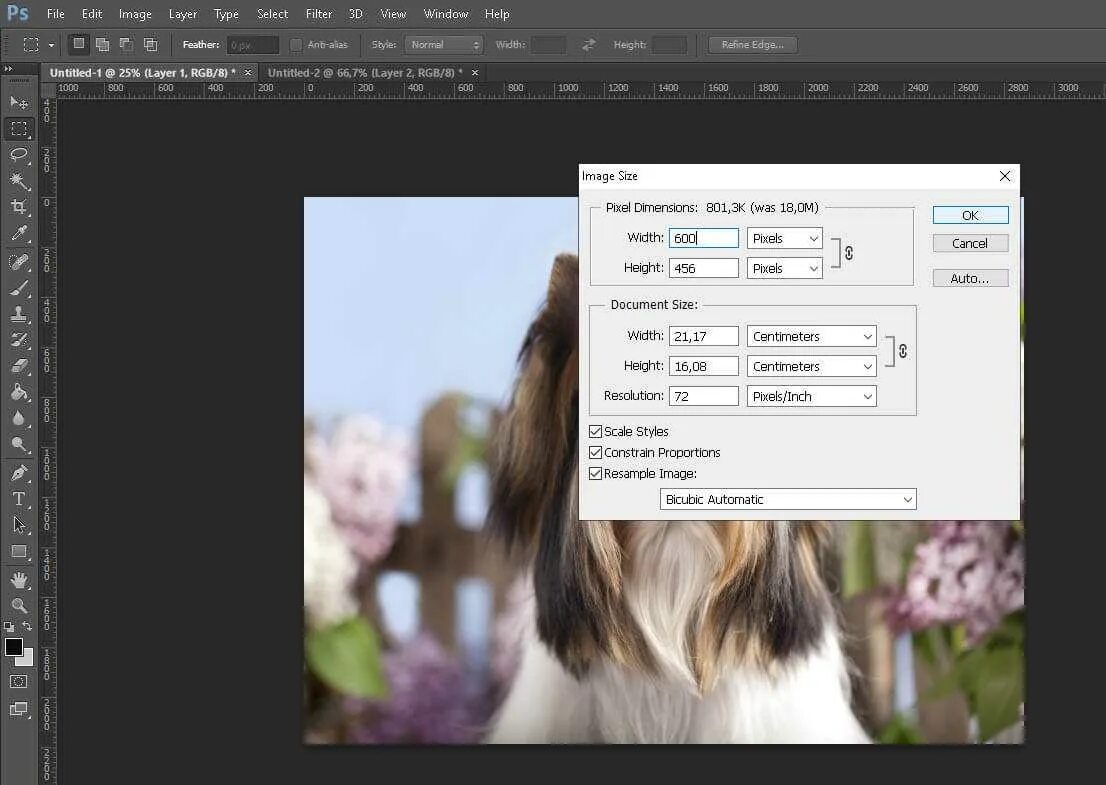Open the document Height Centimeters dropdown
This screenshot has height=785, width=1106.
(x=811, y=367)
